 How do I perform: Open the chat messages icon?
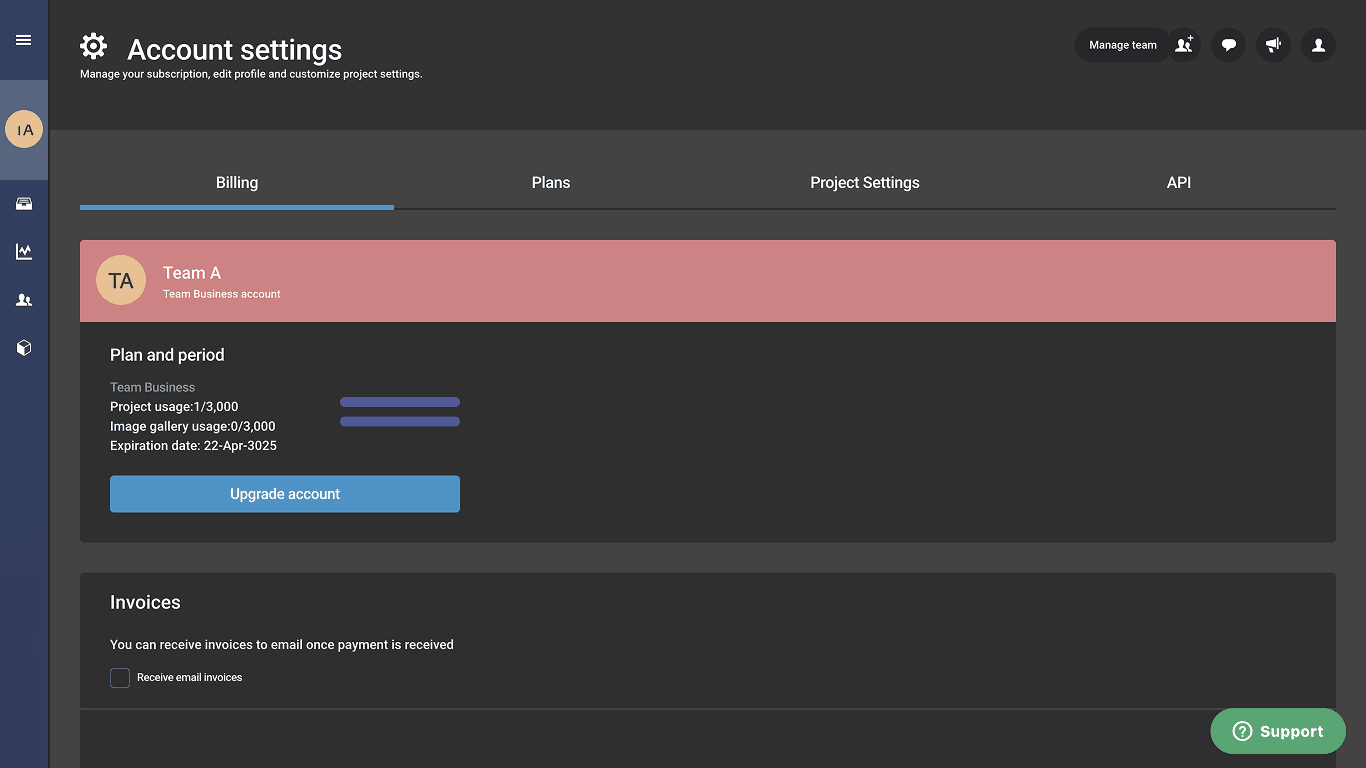point(1229,45)
